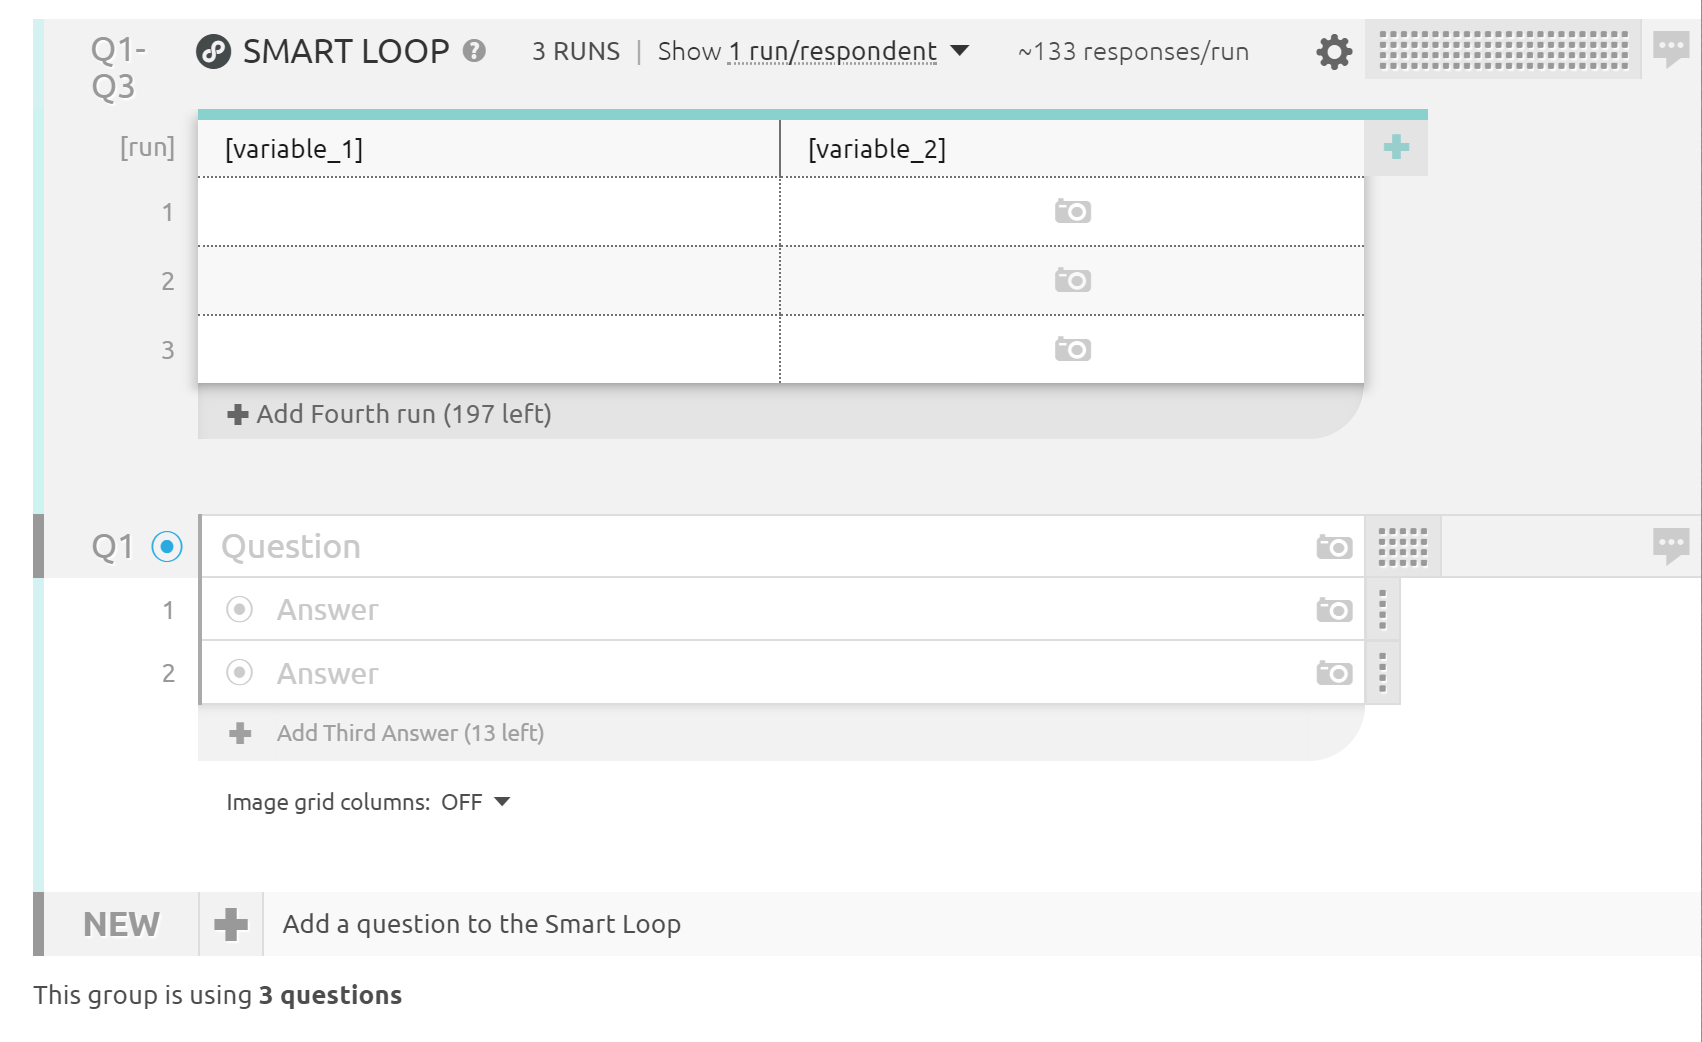This screenshot has width=1702, height=1042.
Task: Click the Q1 Question text field
Action: (760, 547)
